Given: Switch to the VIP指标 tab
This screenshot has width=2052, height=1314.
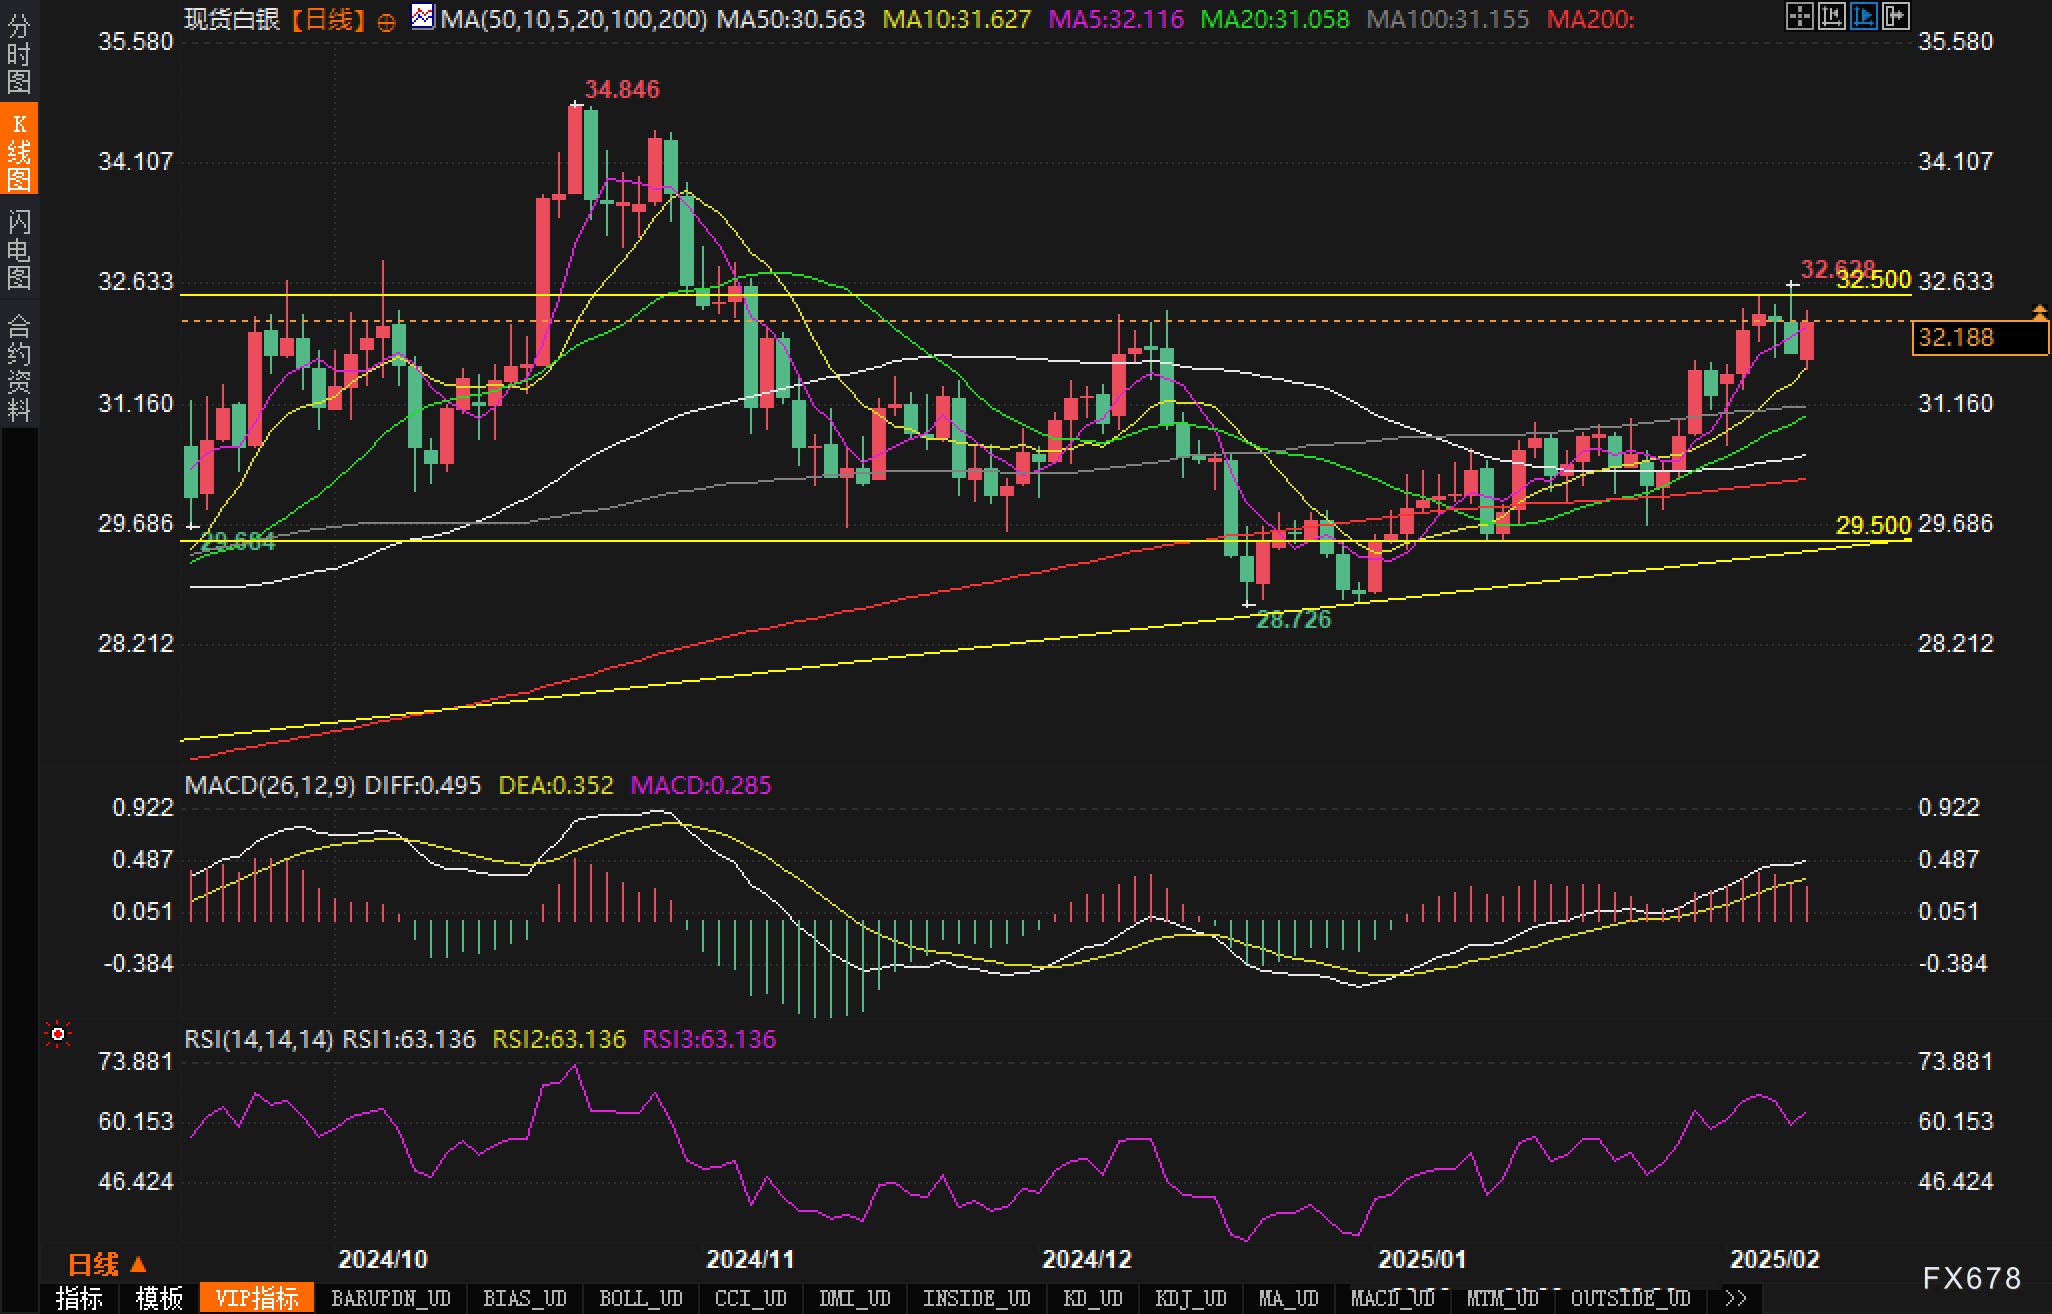Looking at the screenshot, I should pos(259,1298).
